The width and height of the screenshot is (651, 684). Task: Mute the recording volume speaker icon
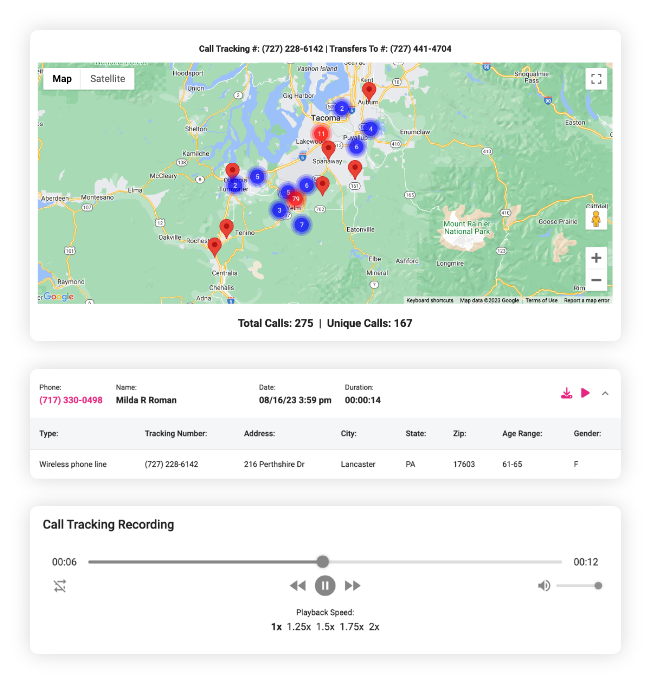(x=543, y=586)
